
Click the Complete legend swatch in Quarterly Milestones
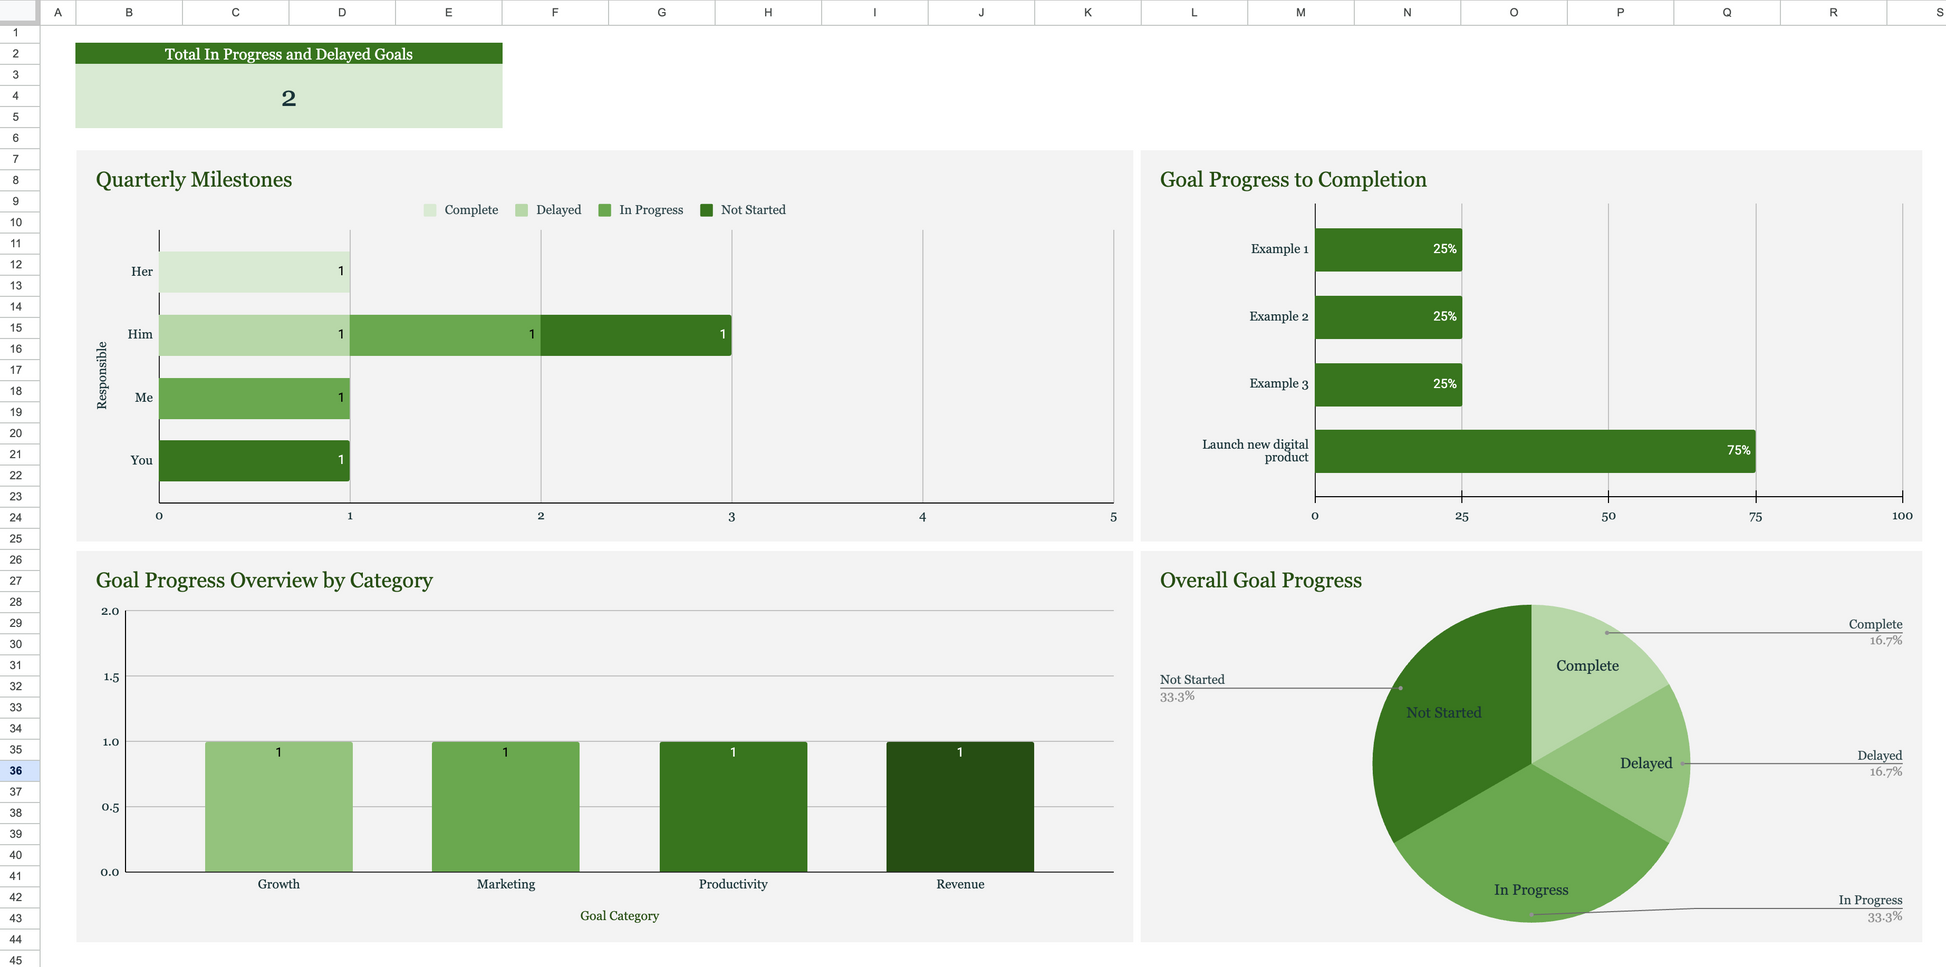(430, 210)
